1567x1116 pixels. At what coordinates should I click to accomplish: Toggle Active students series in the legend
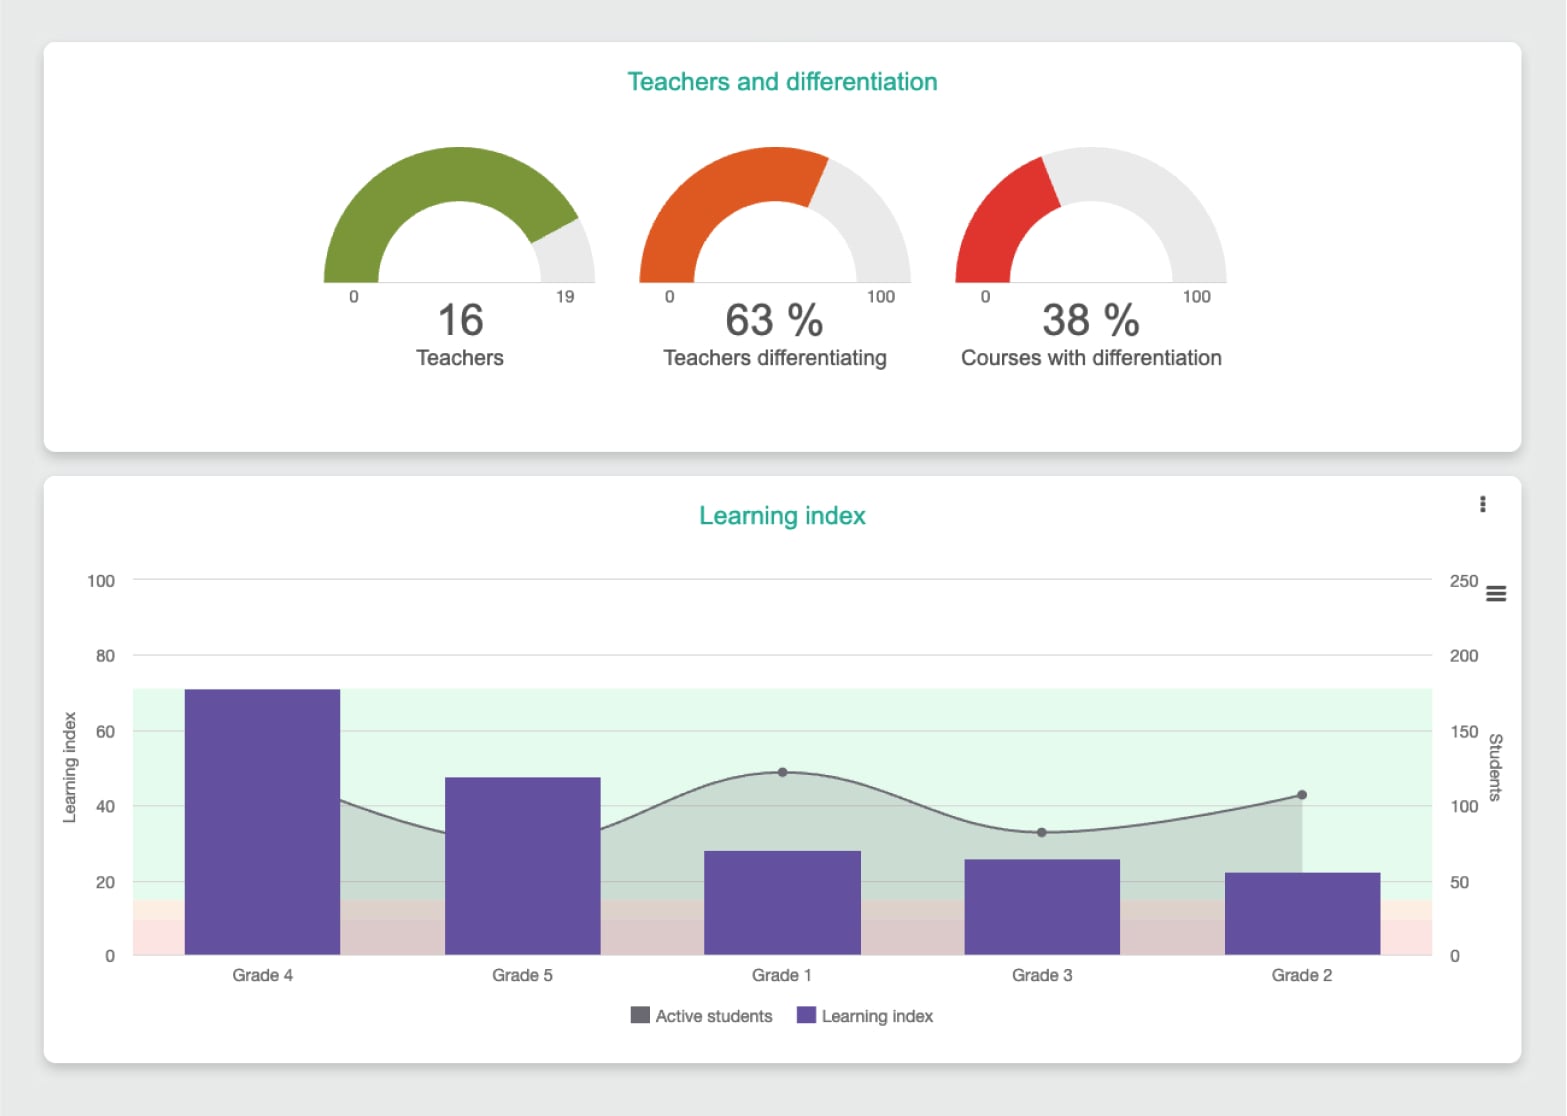(x=713, y=1016)
